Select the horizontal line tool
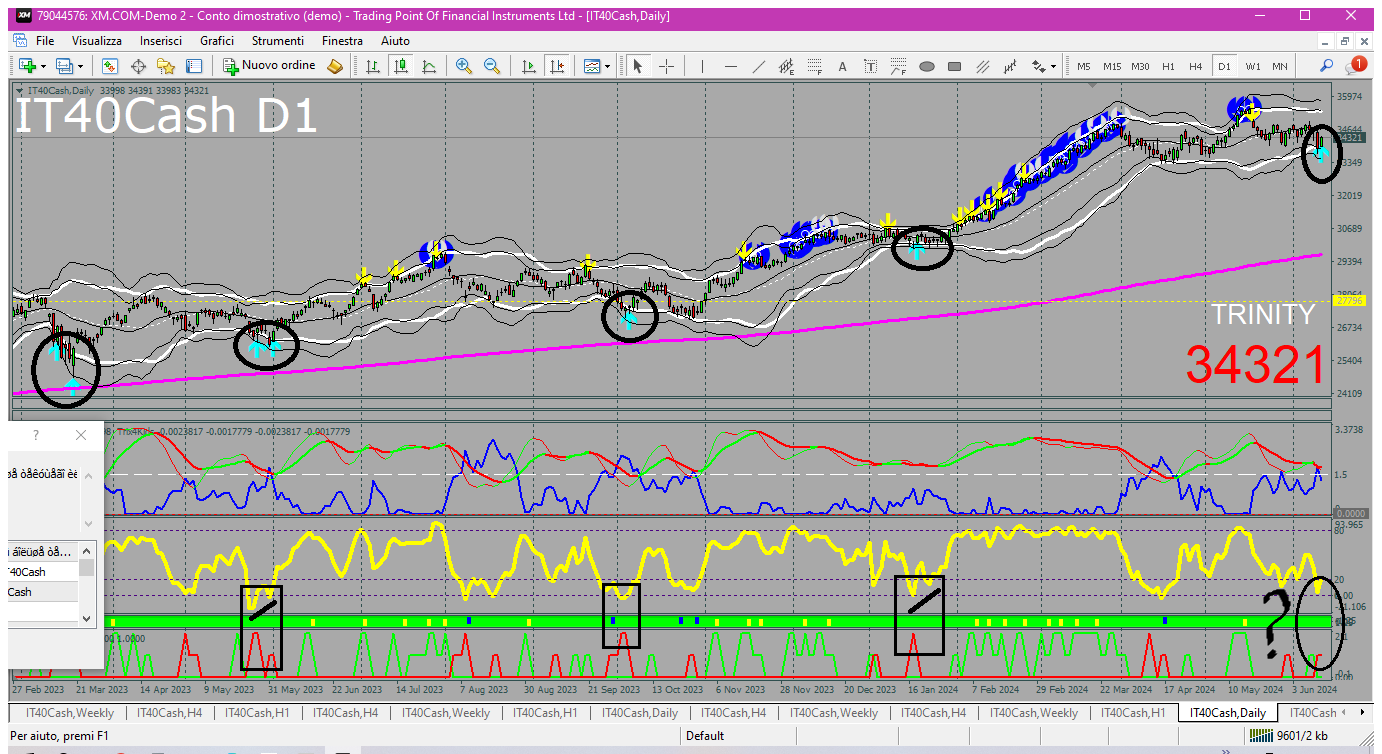This screenshot has width=1382, height=754. click(731, 66)
